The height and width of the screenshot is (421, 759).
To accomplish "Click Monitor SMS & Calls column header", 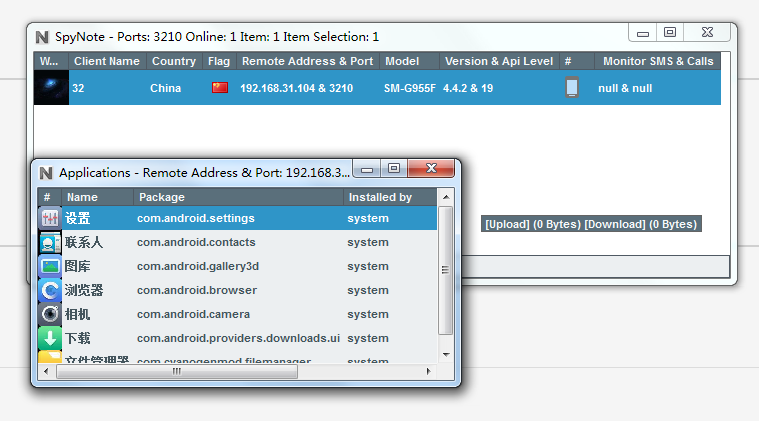I will pos(658,61).
